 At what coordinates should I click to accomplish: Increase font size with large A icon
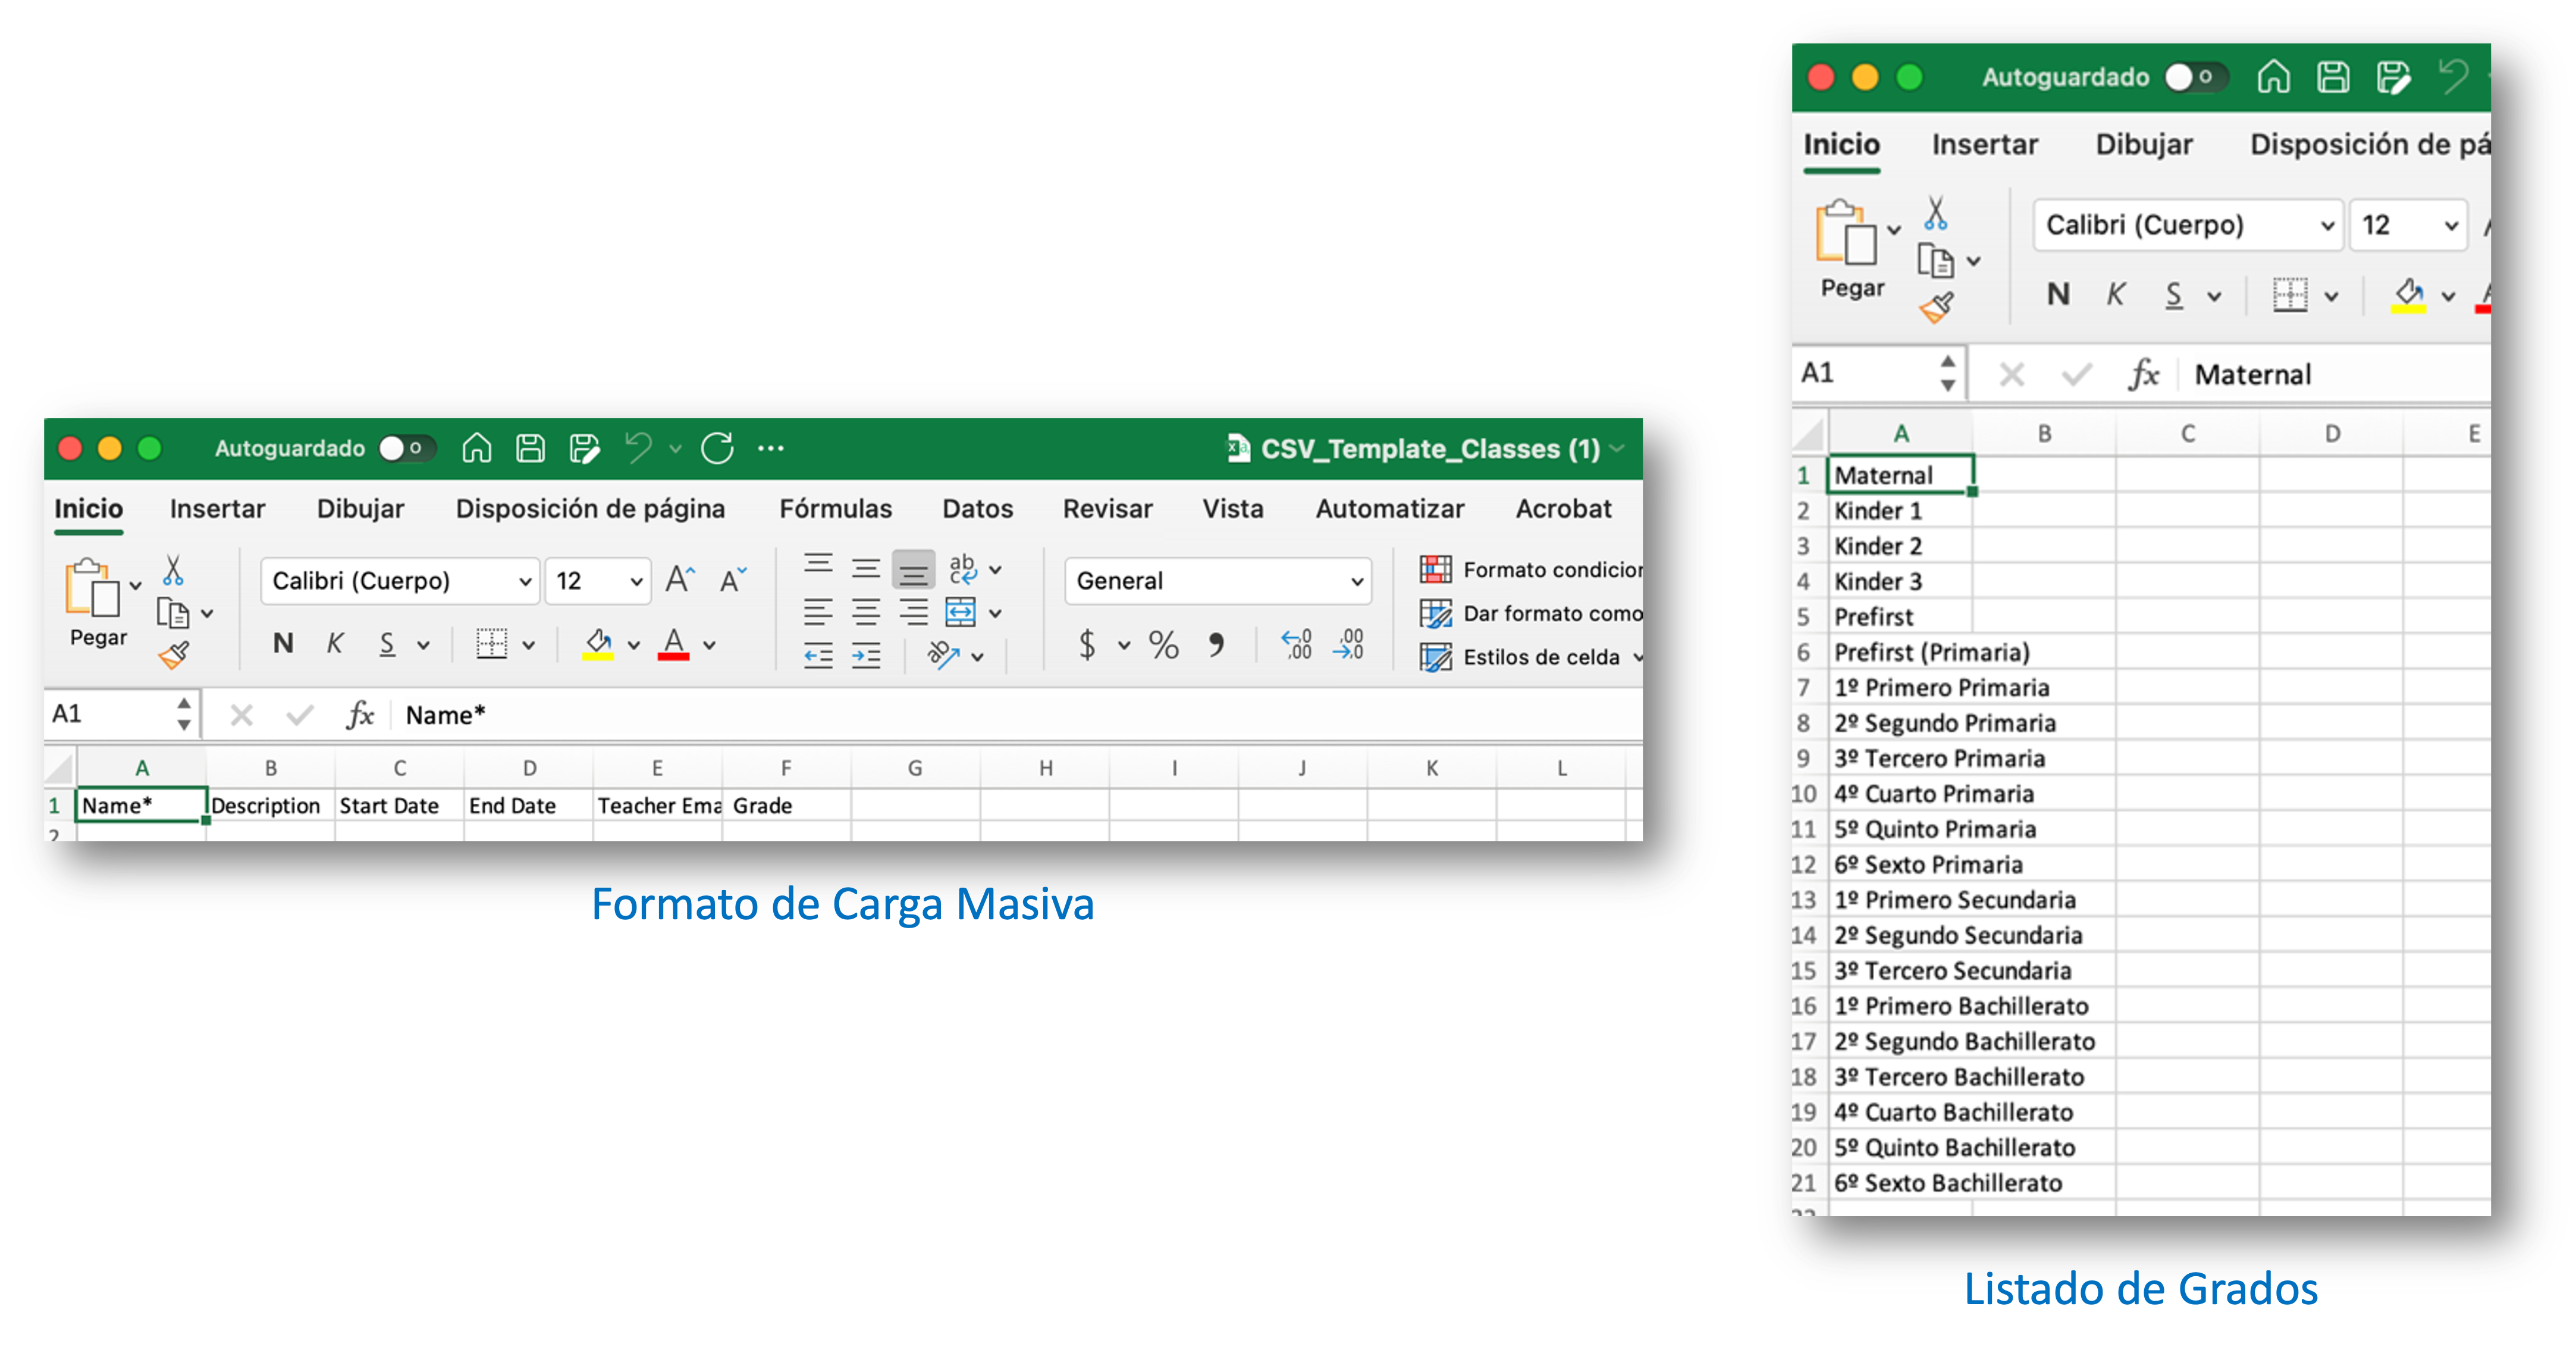tap(680, 580)
